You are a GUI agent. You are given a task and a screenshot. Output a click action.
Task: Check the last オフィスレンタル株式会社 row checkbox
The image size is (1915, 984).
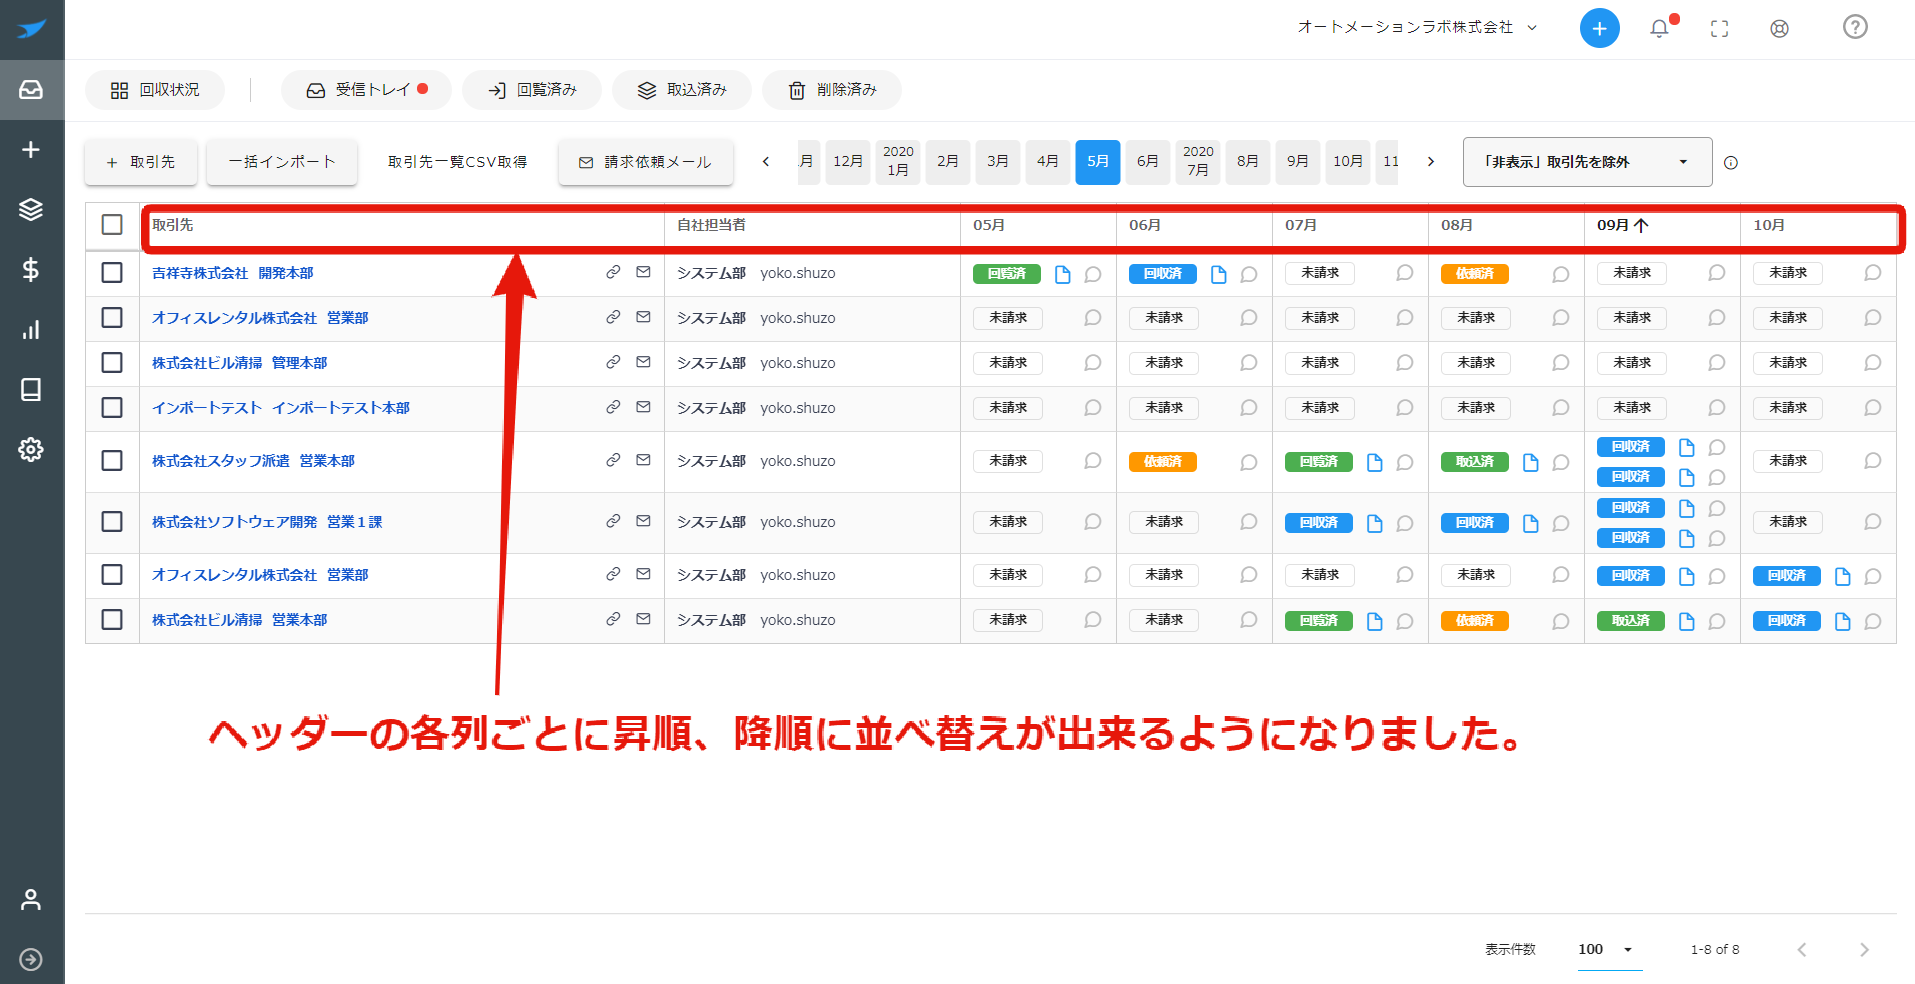point(112,574)
